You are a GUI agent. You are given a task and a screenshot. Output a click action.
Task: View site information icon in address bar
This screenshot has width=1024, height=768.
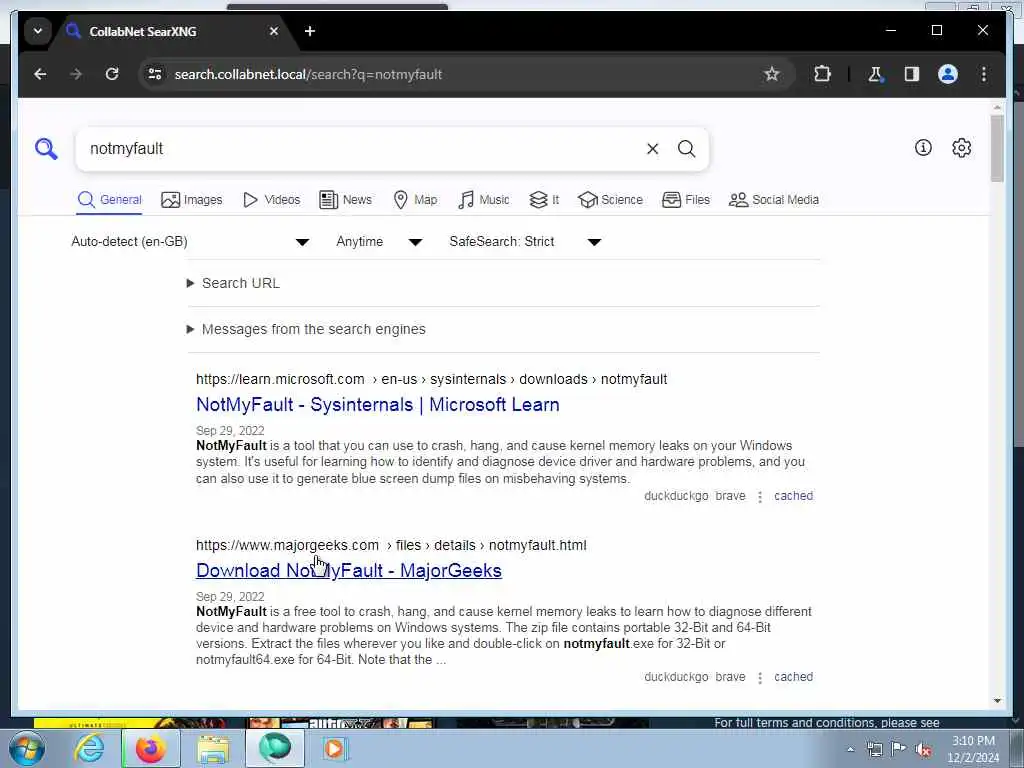(155, 74)
